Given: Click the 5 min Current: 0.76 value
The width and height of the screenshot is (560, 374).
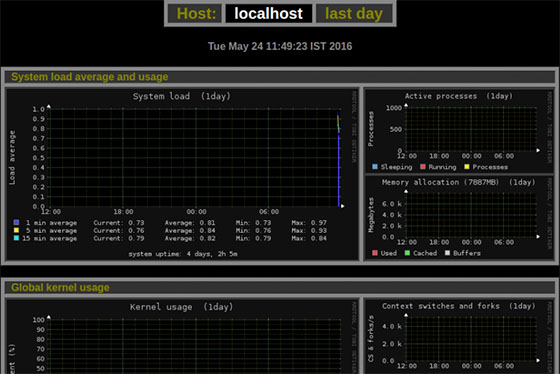Looking at the screenshot, I should coord(119,230).
